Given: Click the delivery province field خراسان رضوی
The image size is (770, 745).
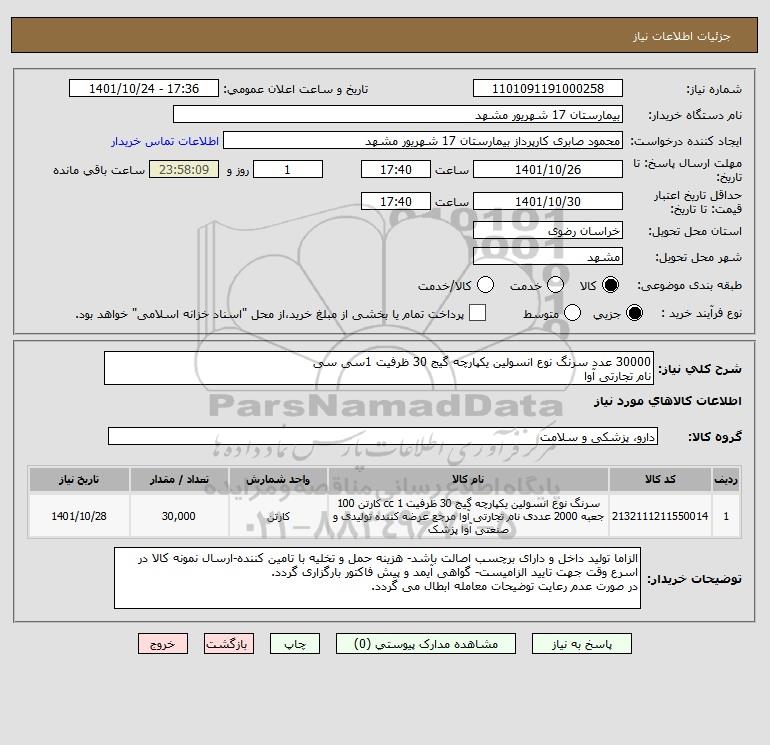Looking at the screenshot, I should [x=548, y=230].
